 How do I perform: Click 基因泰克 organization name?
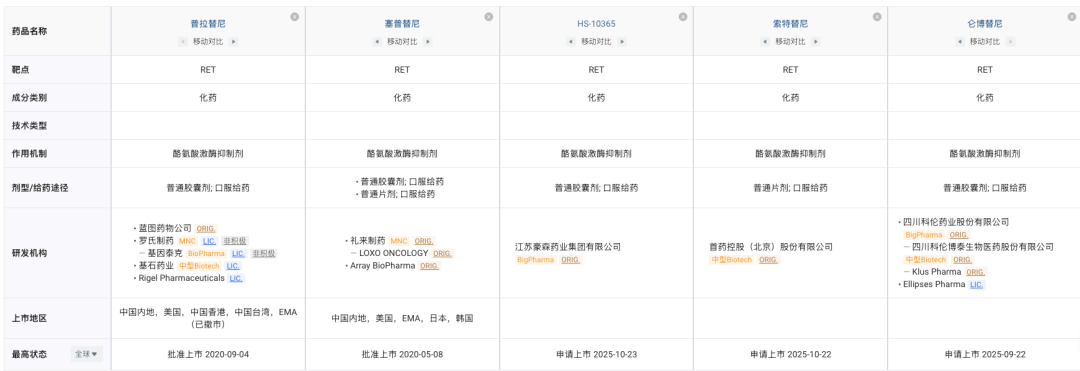point(165,253)
